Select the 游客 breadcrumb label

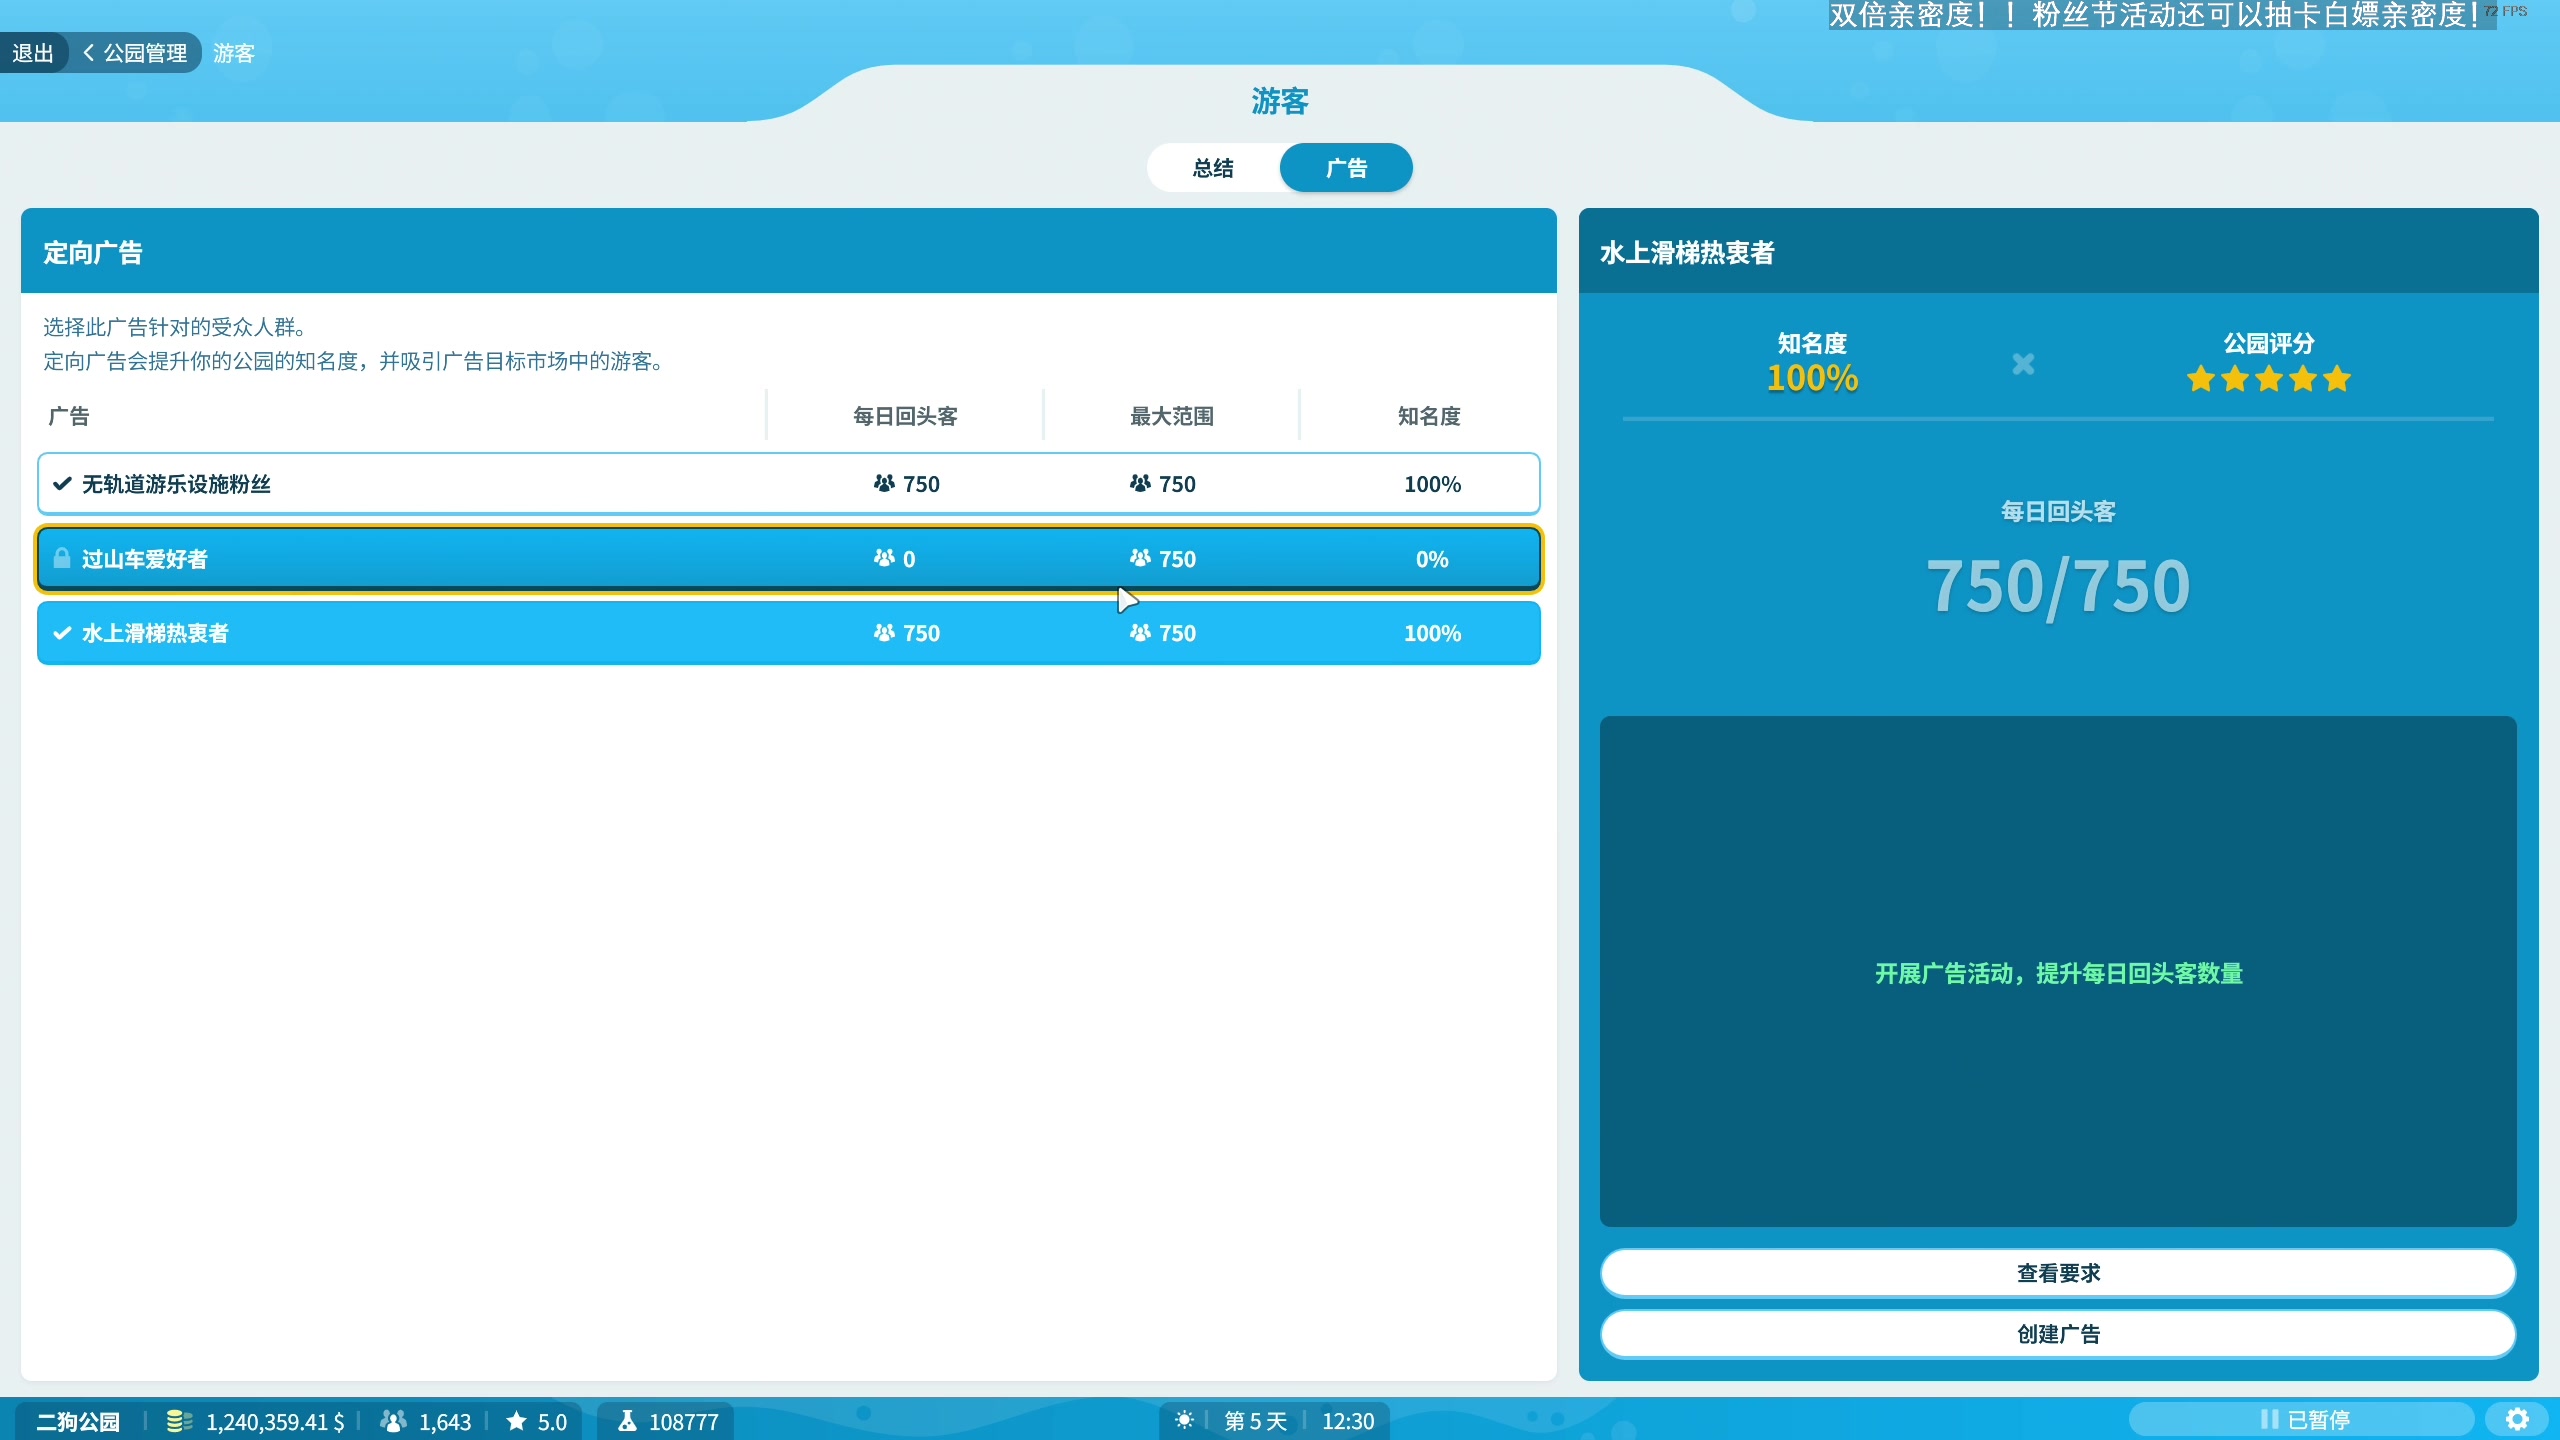(x=234, y=53)
